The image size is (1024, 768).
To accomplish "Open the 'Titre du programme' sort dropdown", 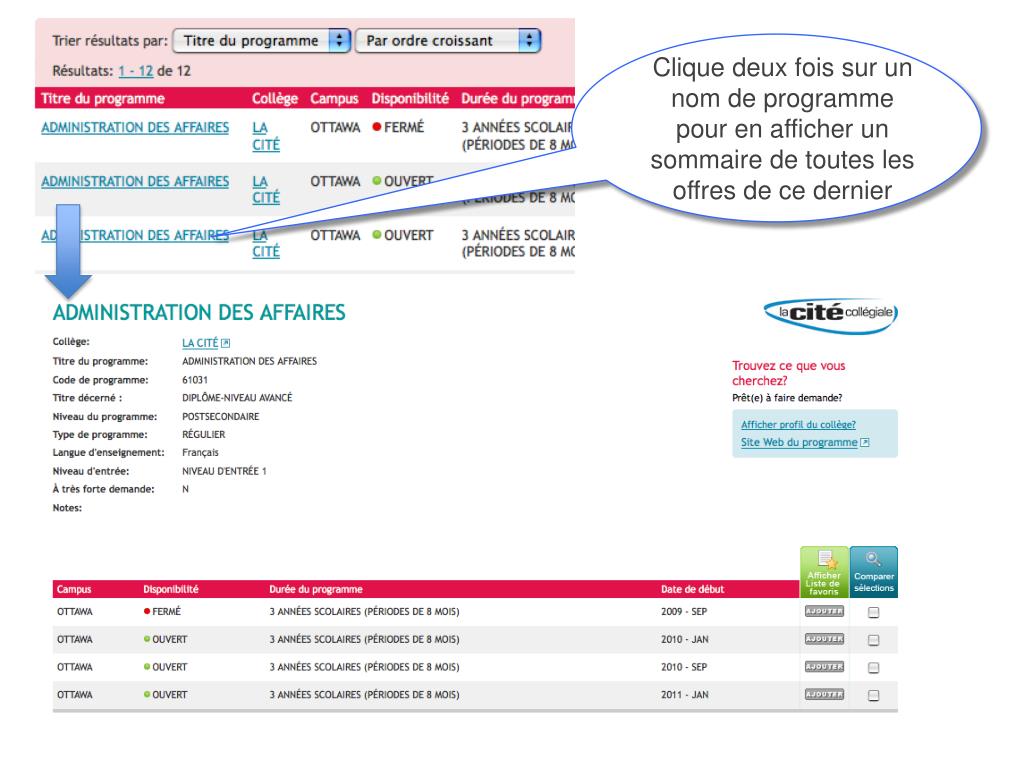I will pos(261,40).
